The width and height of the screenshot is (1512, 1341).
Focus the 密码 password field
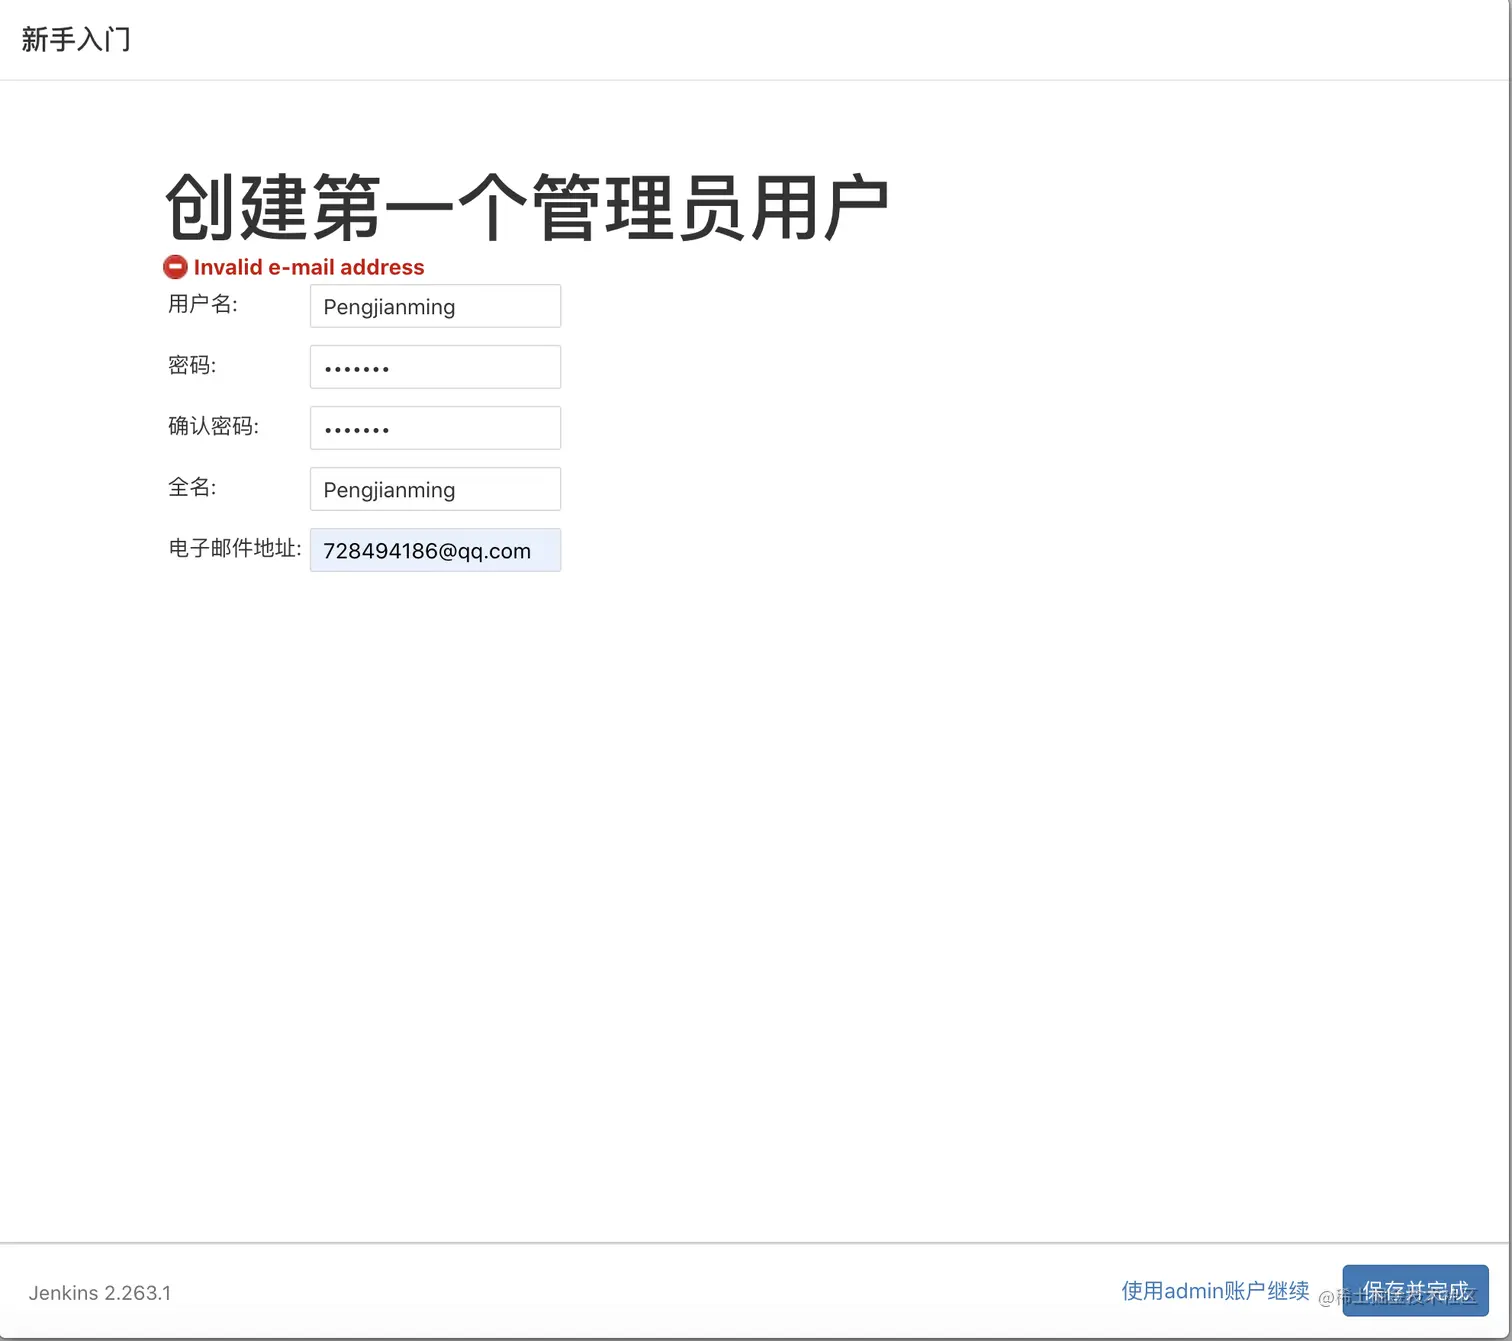coord(435,367)
